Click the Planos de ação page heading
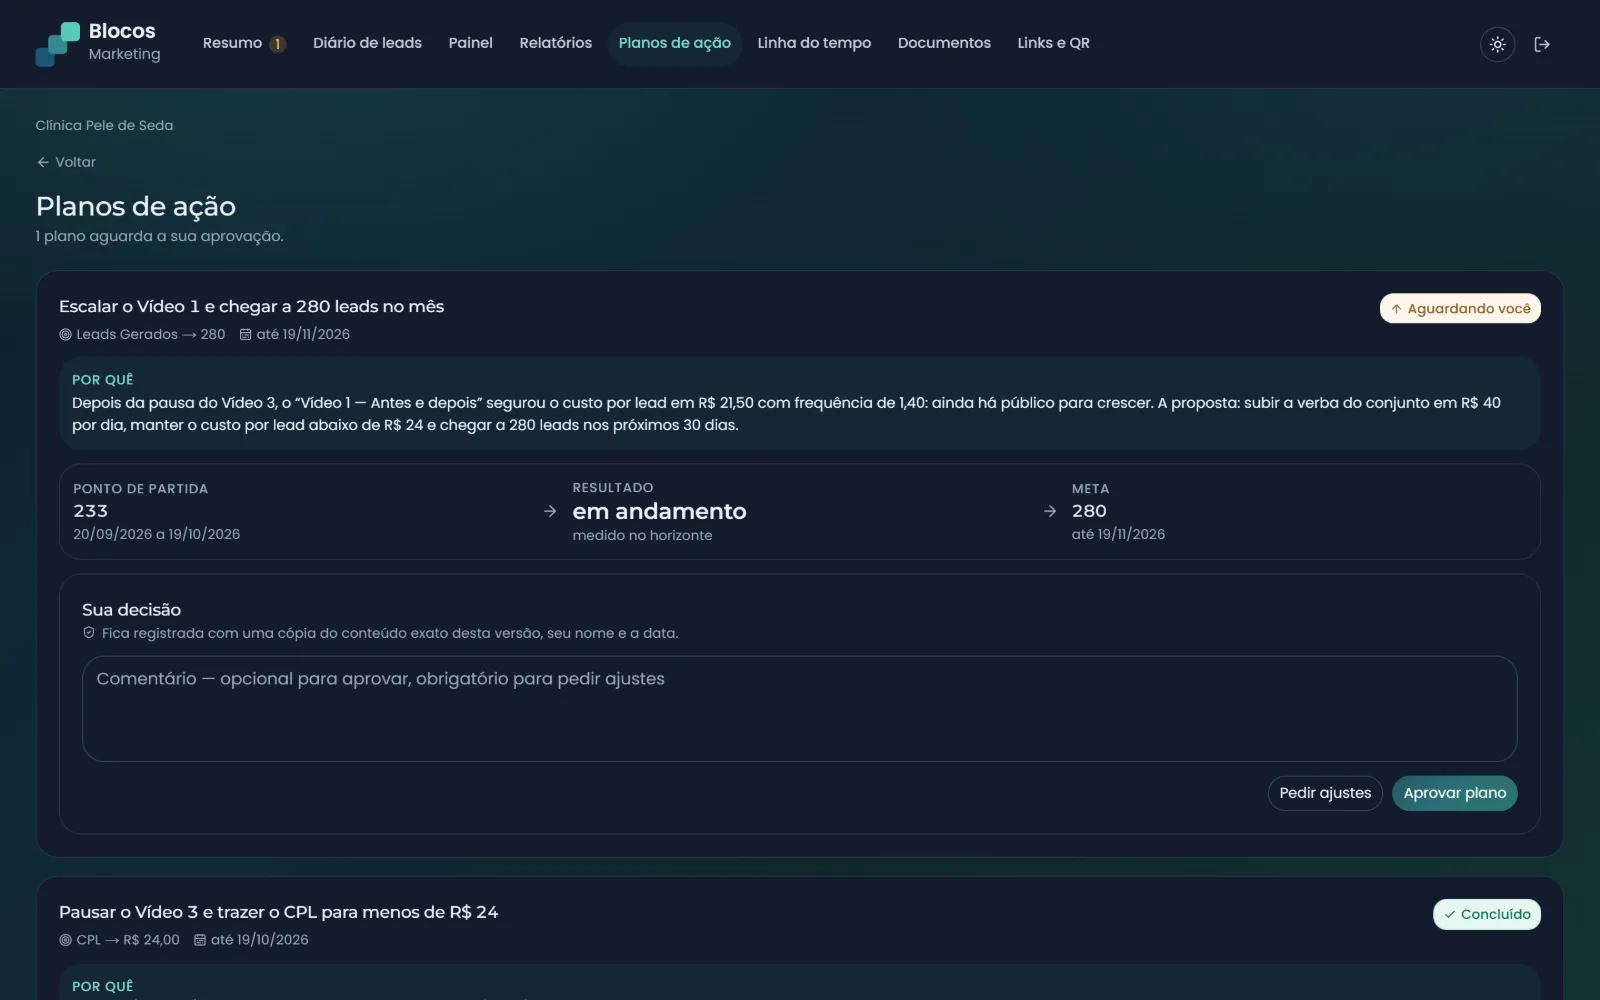1600x1000 pixels. coord(136,206)
